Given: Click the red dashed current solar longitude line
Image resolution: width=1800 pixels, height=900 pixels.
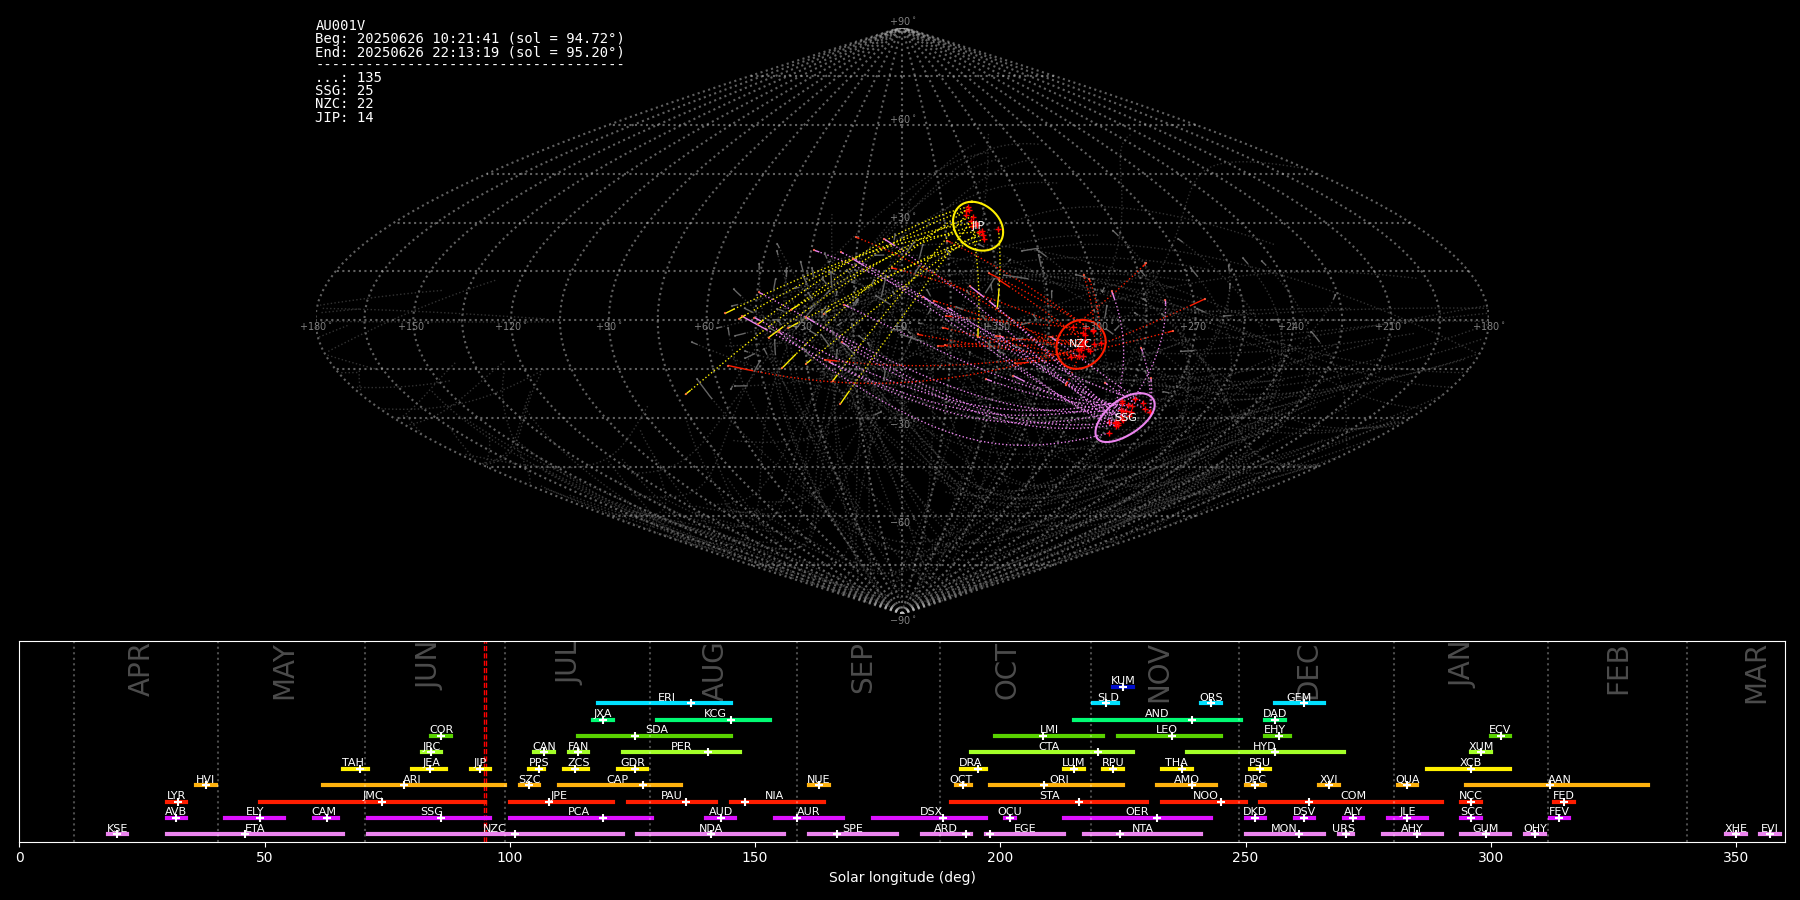Looking at the screenshot, I should (485, 741).
